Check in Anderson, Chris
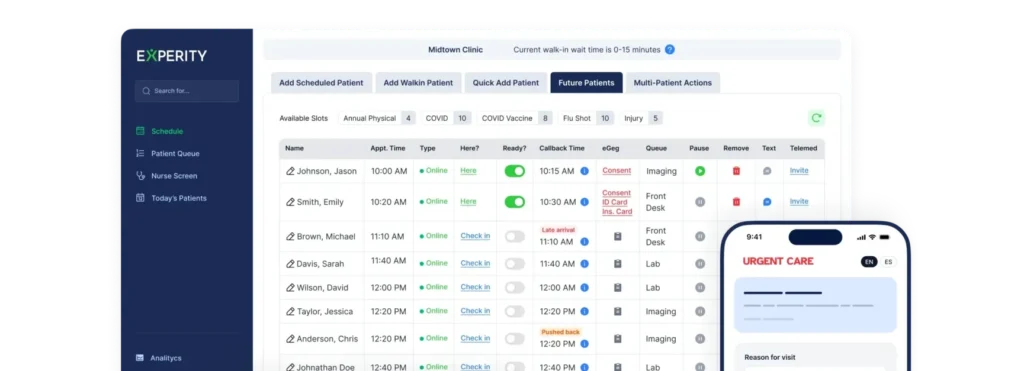 (x=475, y=338)
